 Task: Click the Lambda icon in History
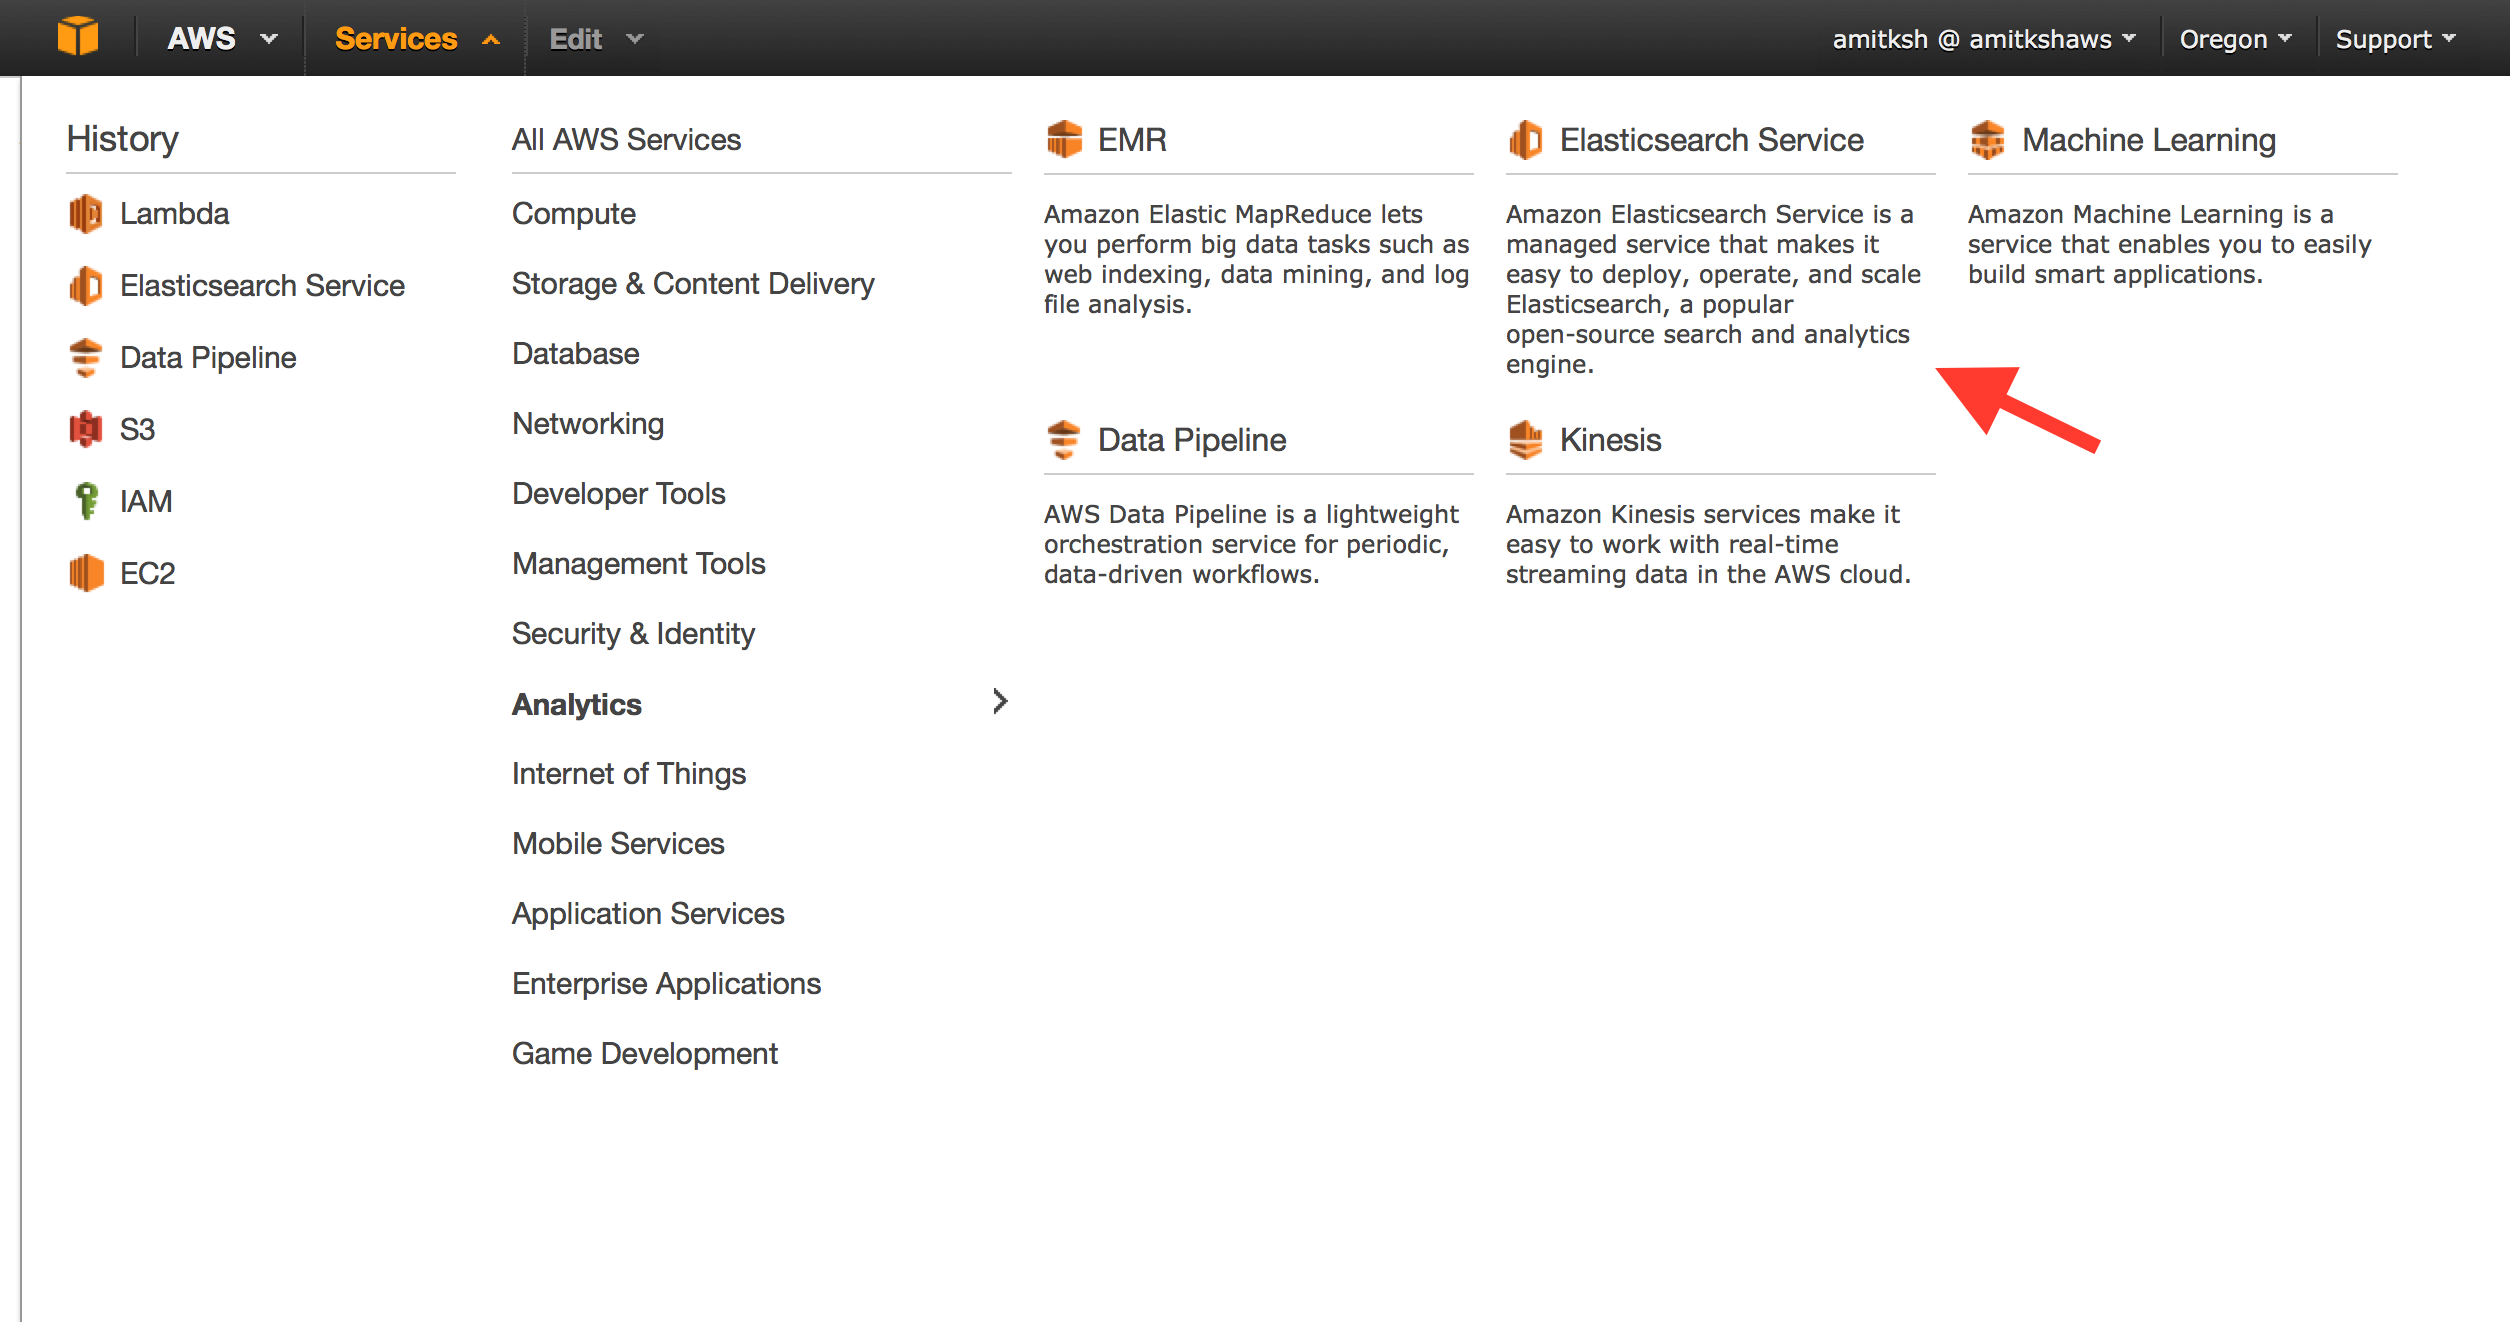[86, 214]
